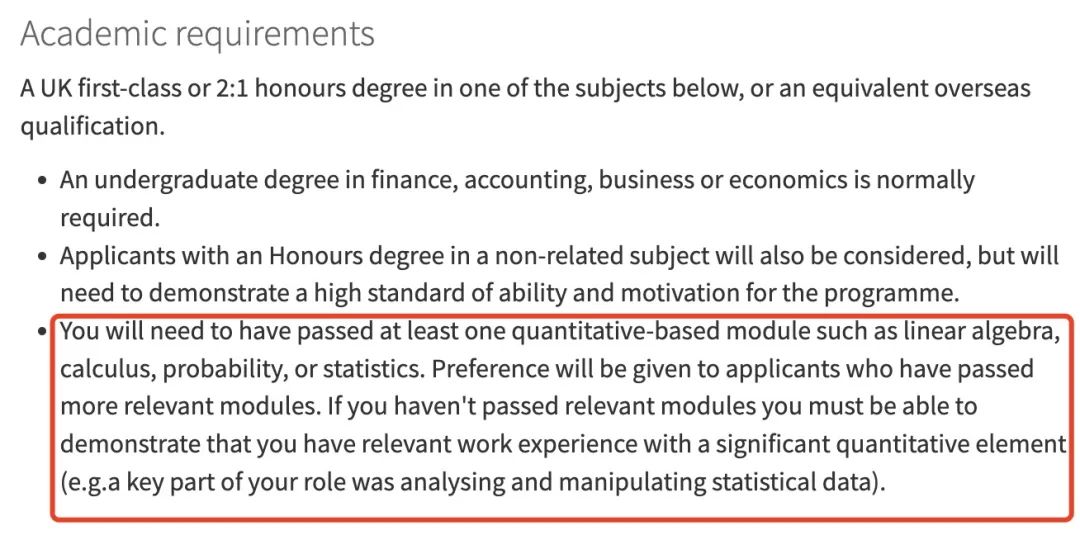Click the standalone word "required."
Image resolution: width=1080 pixels, height=540 pixels.
click(x=110, y=218)
